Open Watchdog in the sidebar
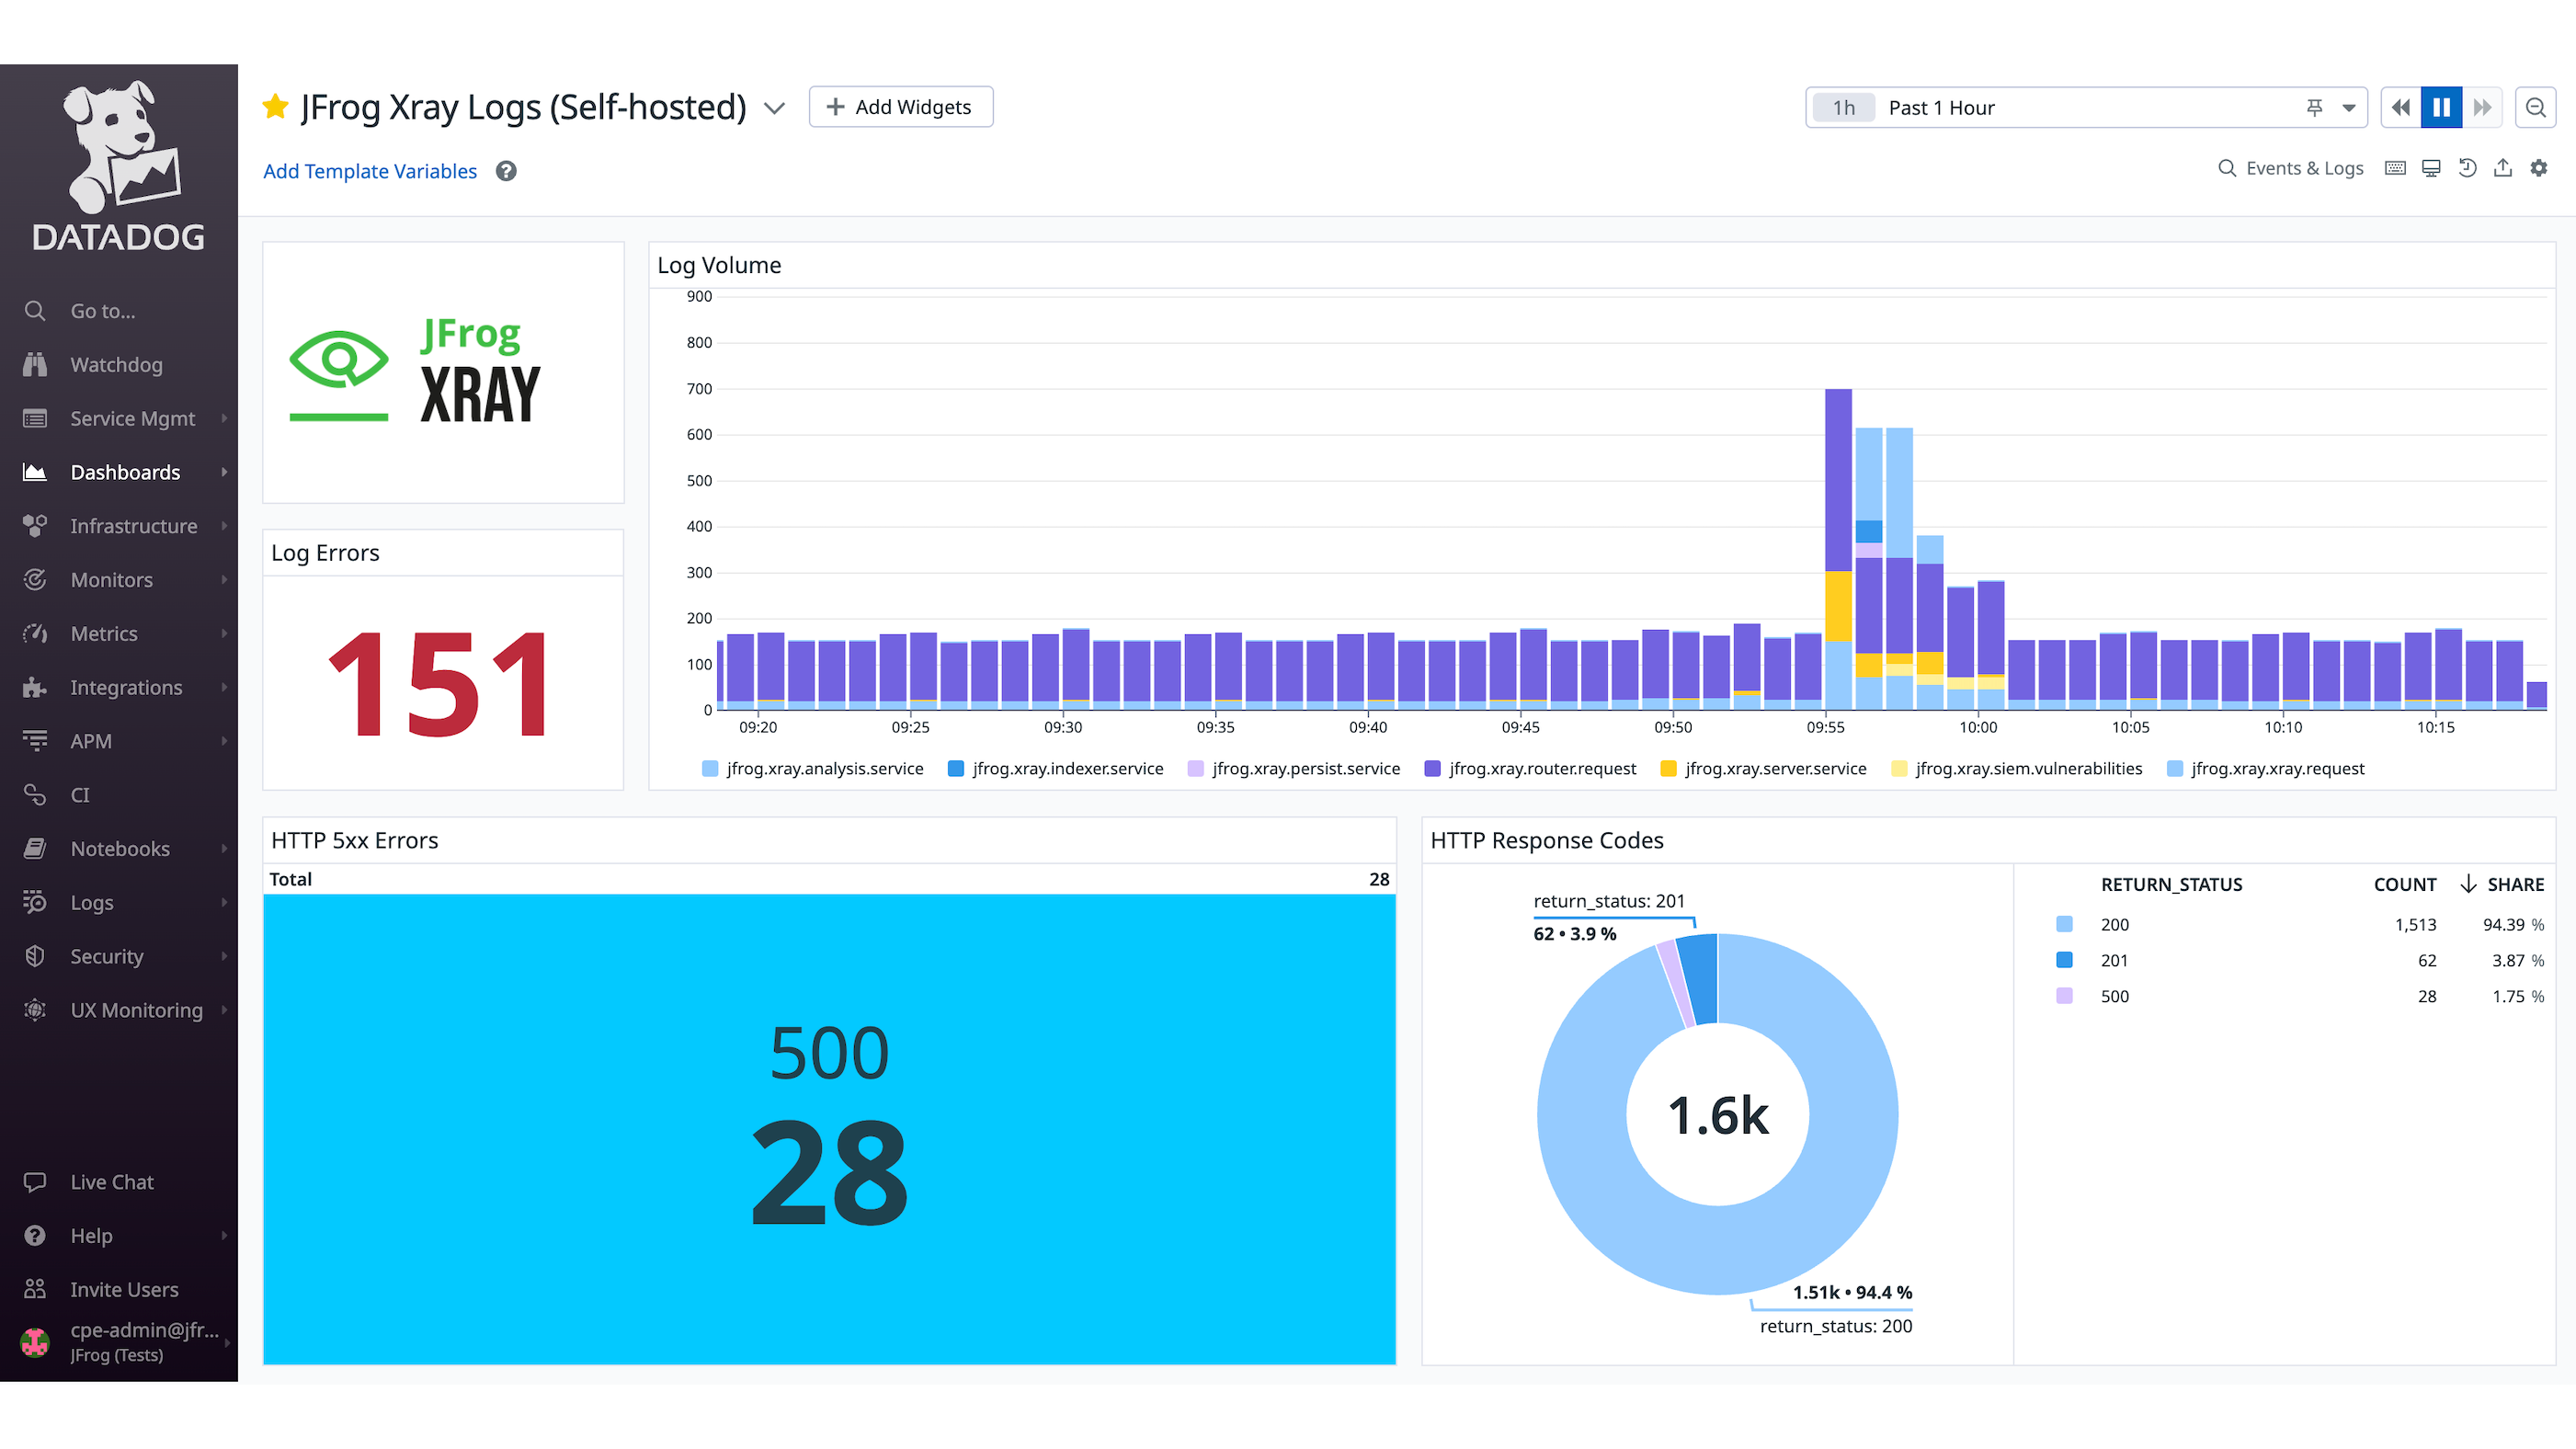Screen dimensions: 2576x1449 coord(116,365)
